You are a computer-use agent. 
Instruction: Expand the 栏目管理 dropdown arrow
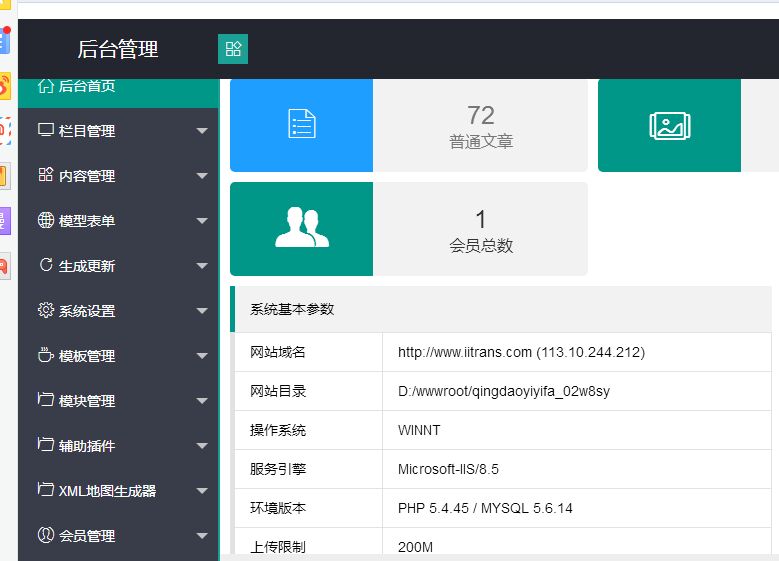(x=202, y=131)
